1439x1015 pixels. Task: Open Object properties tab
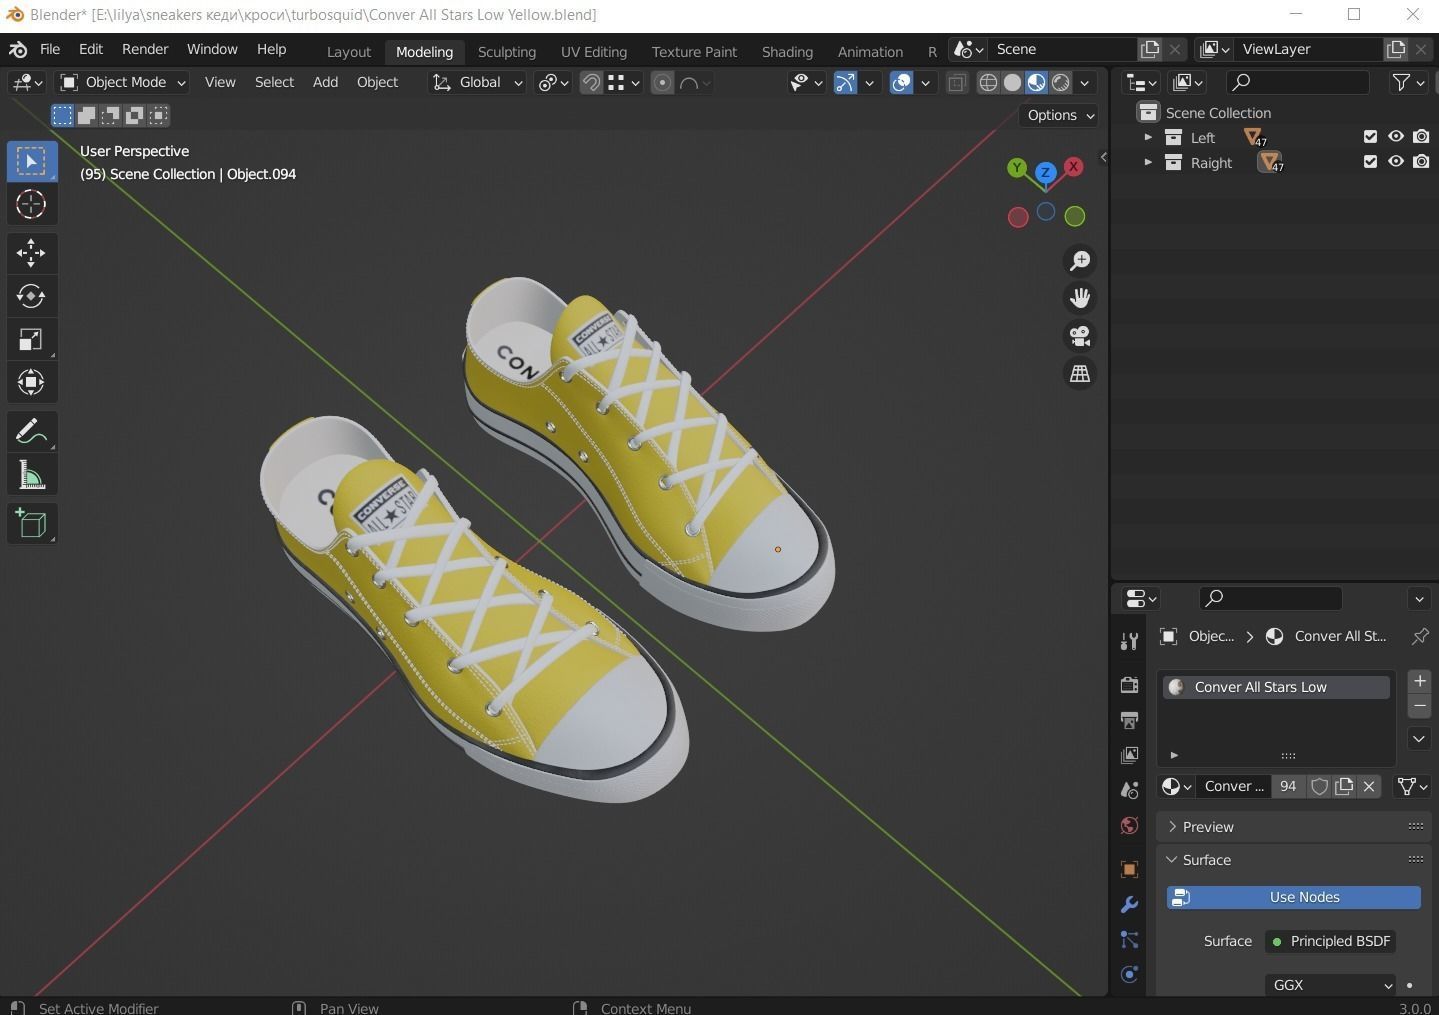click(1129, 869)
